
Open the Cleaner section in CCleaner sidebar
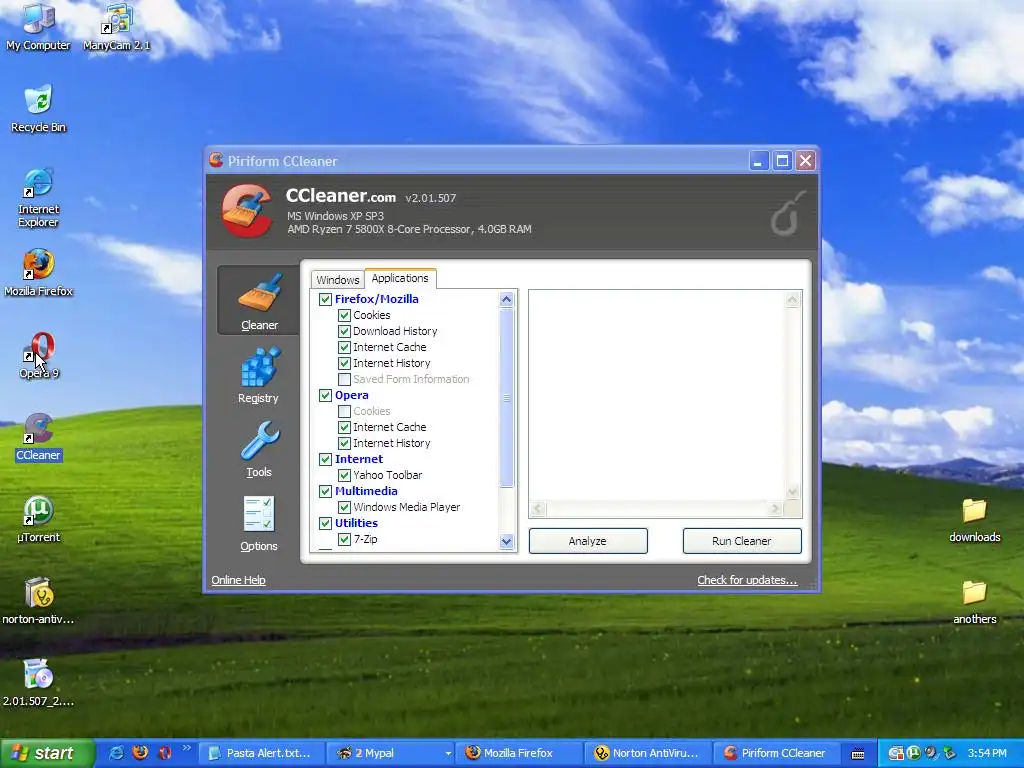[x=259, y=300]
